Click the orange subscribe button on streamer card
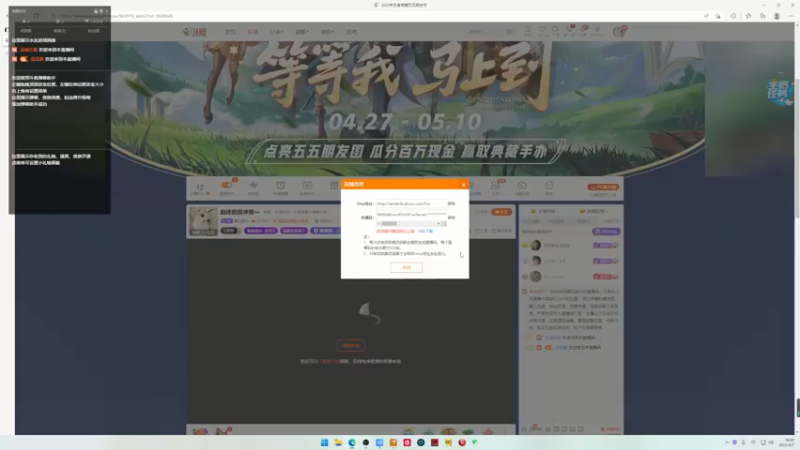800x450 pixels. tap(502, 212)
